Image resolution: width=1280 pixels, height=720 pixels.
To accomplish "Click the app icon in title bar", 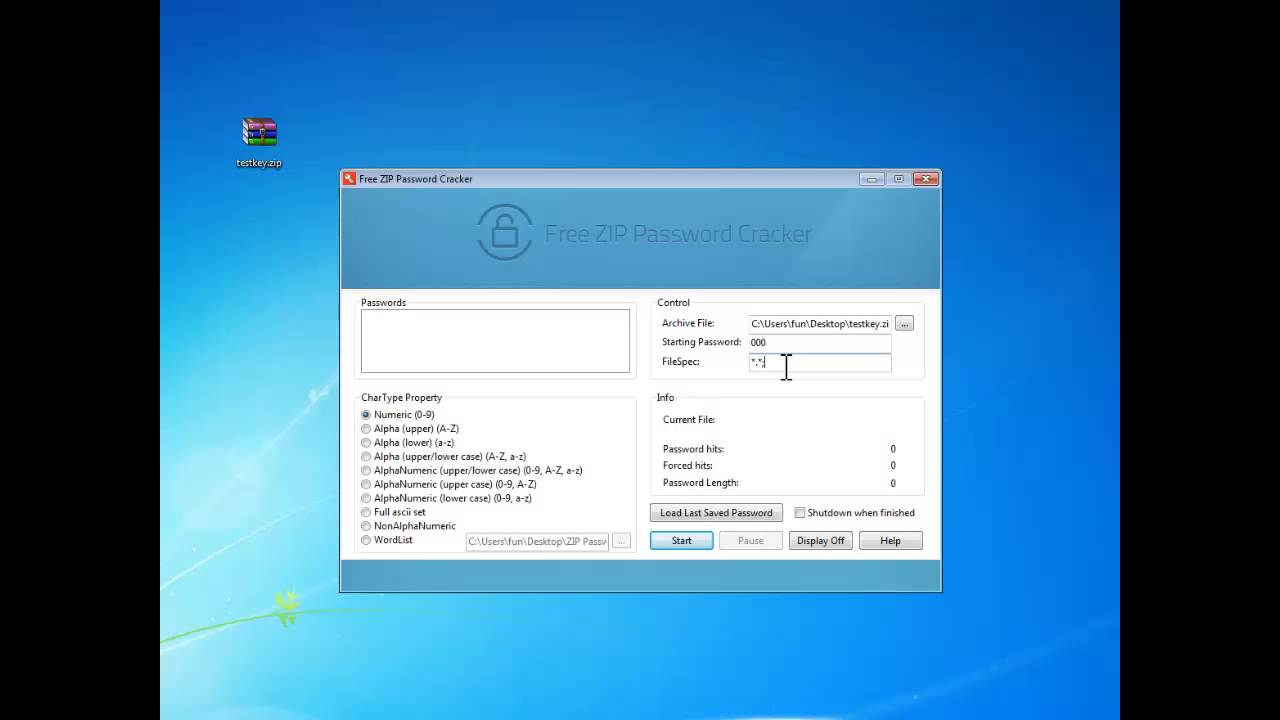I will click(x=349, y=179).
